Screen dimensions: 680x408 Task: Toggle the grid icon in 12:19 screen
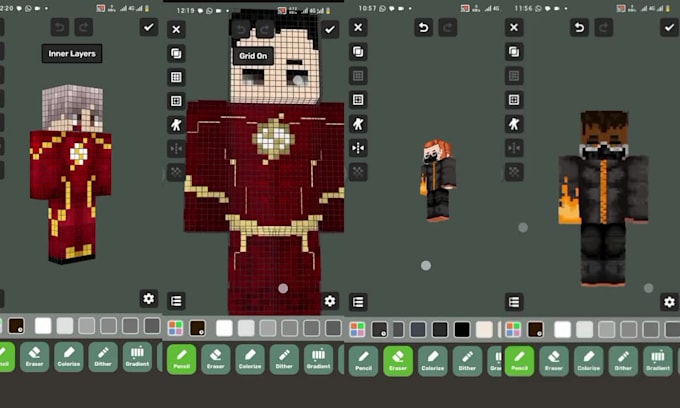(176, 77)
